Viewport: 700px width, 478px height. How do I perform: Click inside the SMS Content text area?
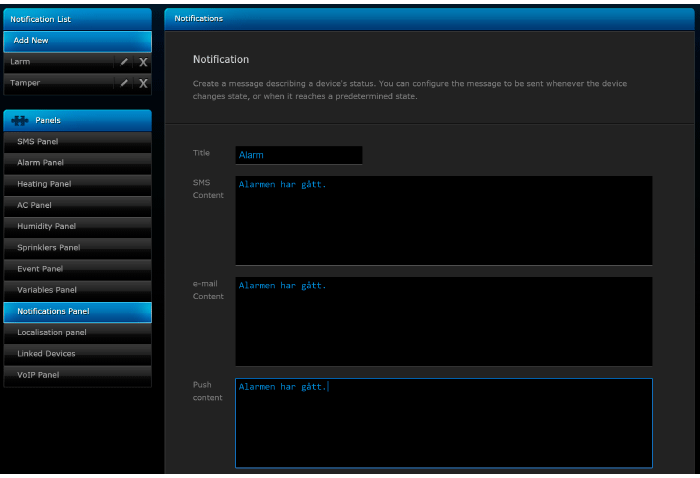443,221
